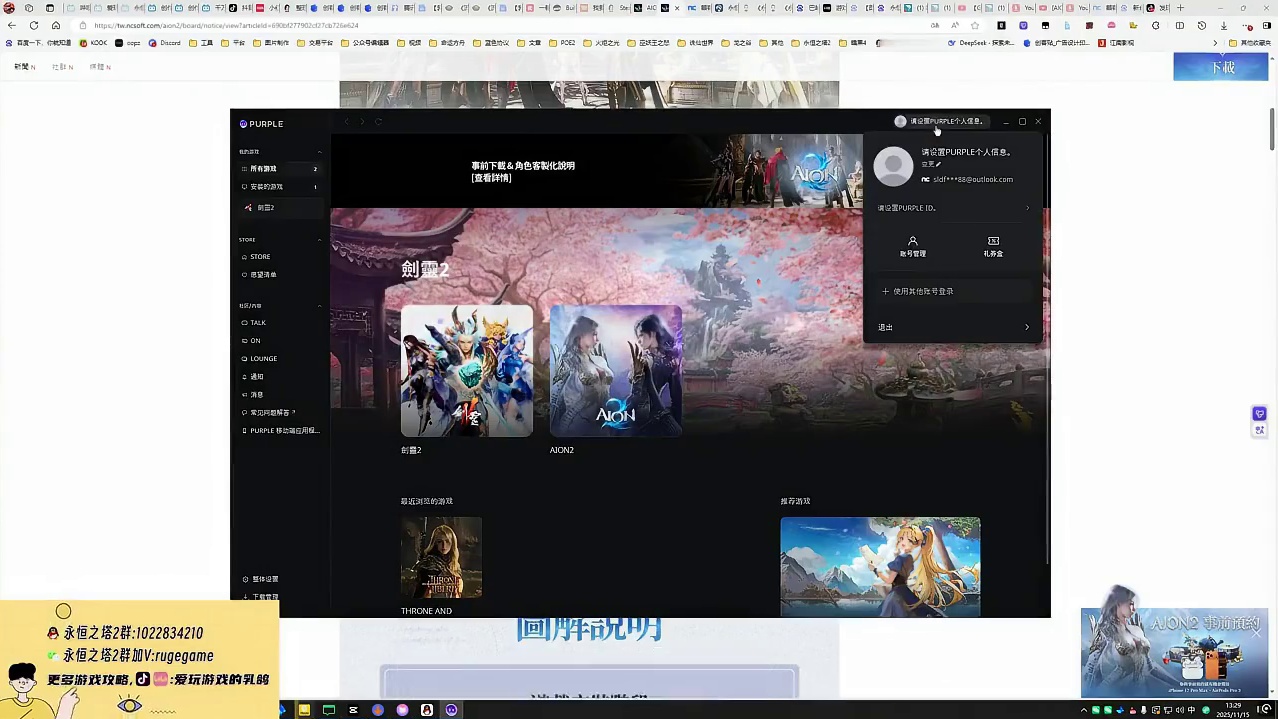Open 请设置PURPLE ID row

click(952, 208)
